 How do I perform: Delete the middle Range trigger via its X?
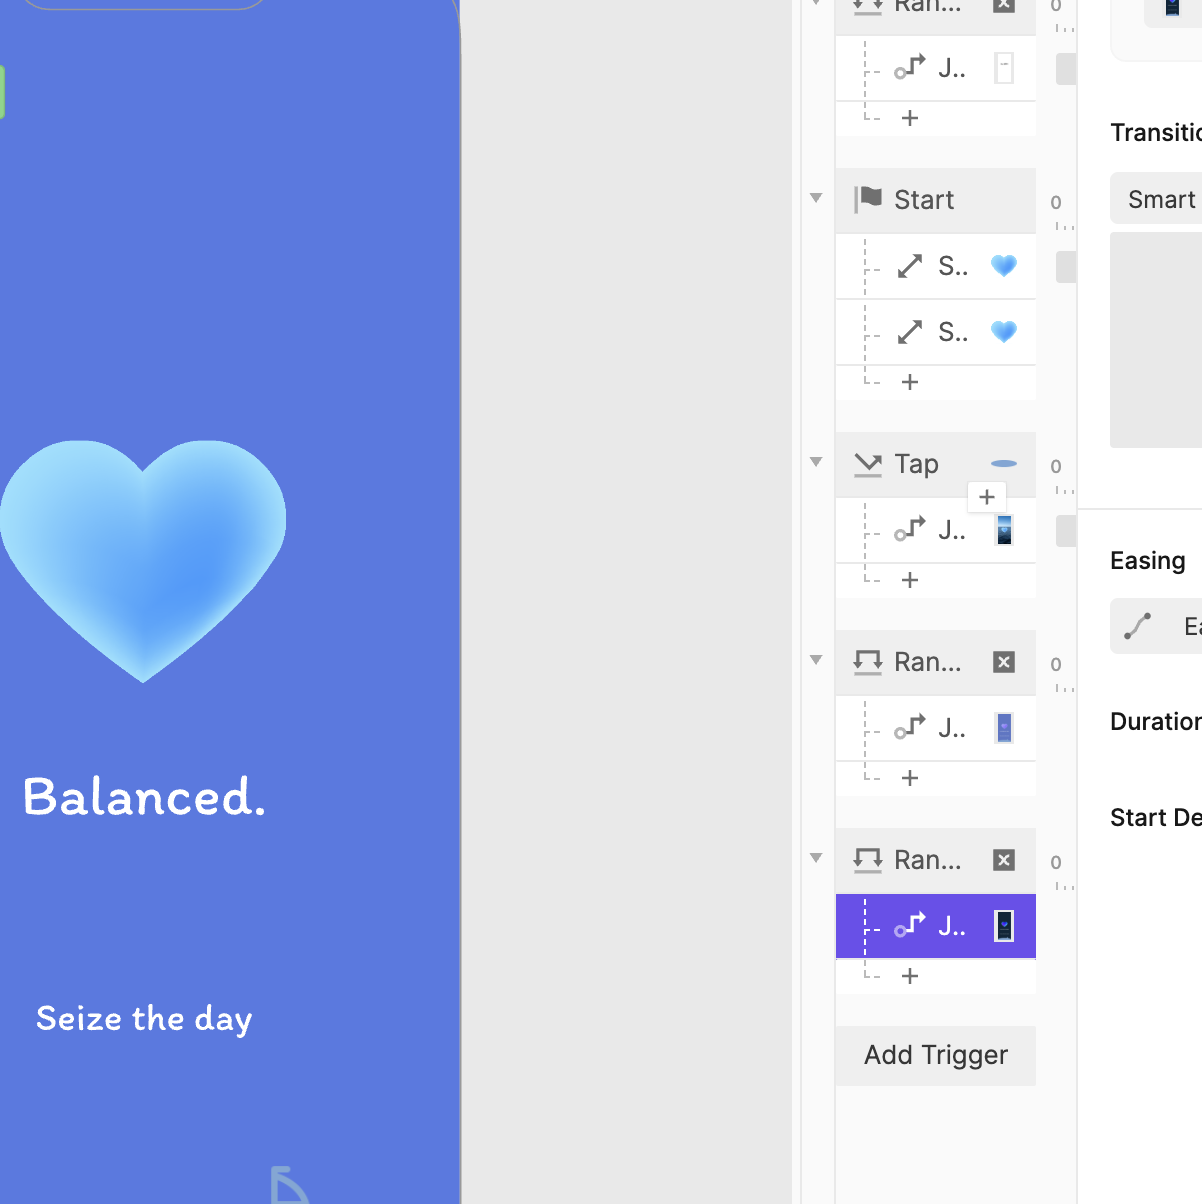1003,662
